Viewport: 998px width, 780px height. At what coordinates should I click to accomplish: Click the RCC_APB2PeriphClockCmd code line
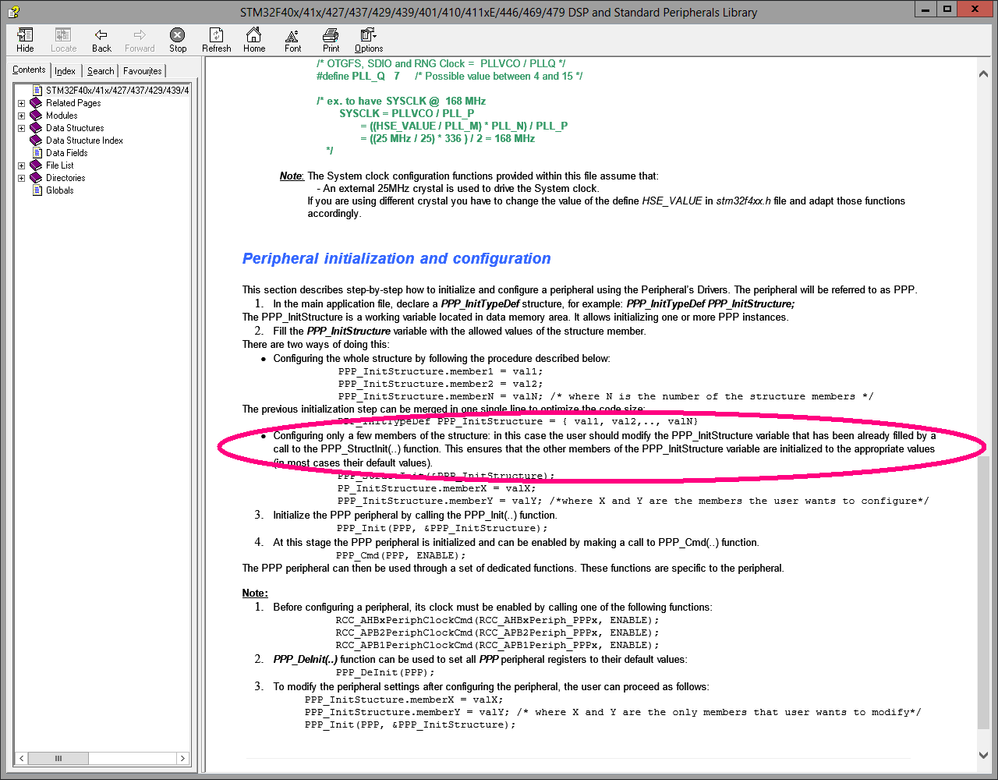(497, 633)
